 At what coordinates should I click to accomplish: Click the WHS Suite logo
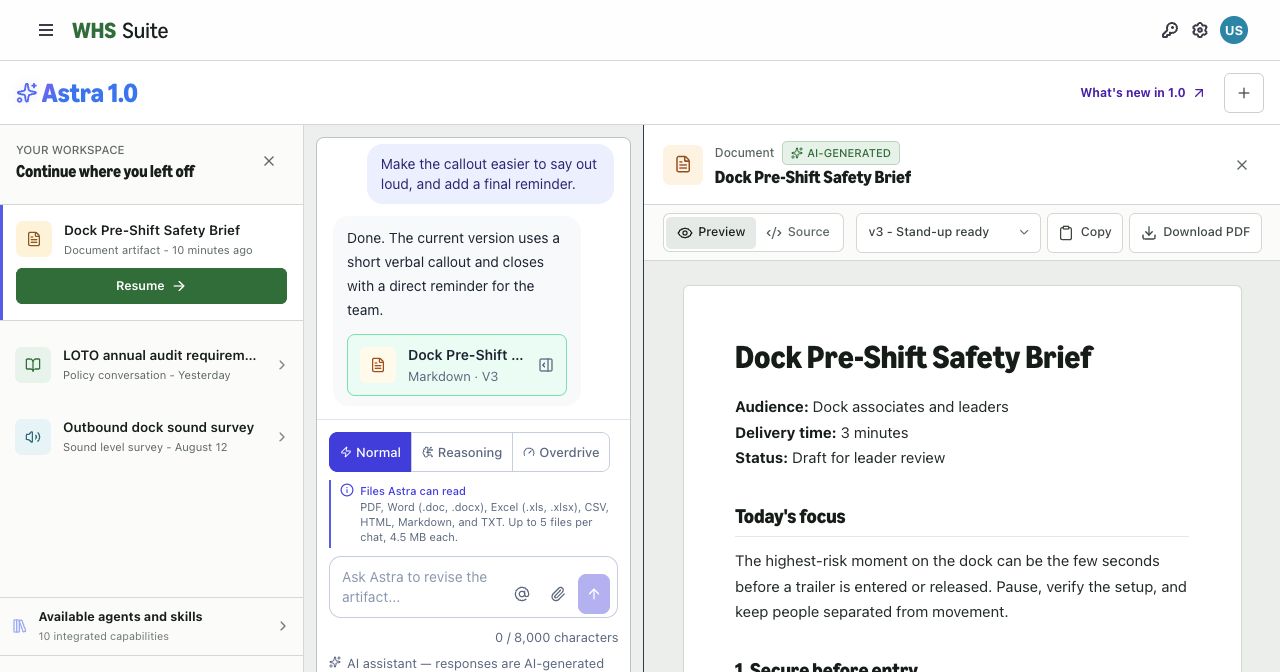coord(120,31)
